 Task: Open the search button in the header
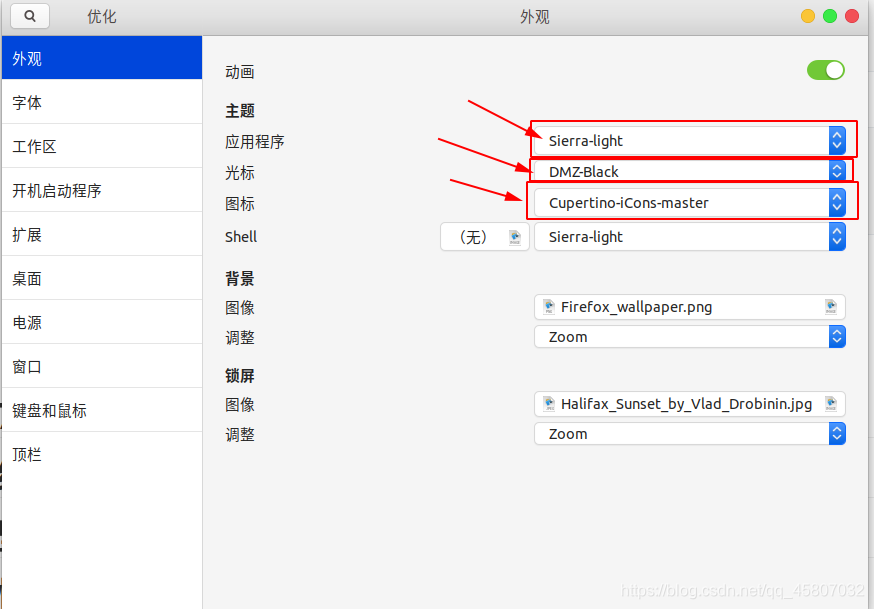point(30,16)
